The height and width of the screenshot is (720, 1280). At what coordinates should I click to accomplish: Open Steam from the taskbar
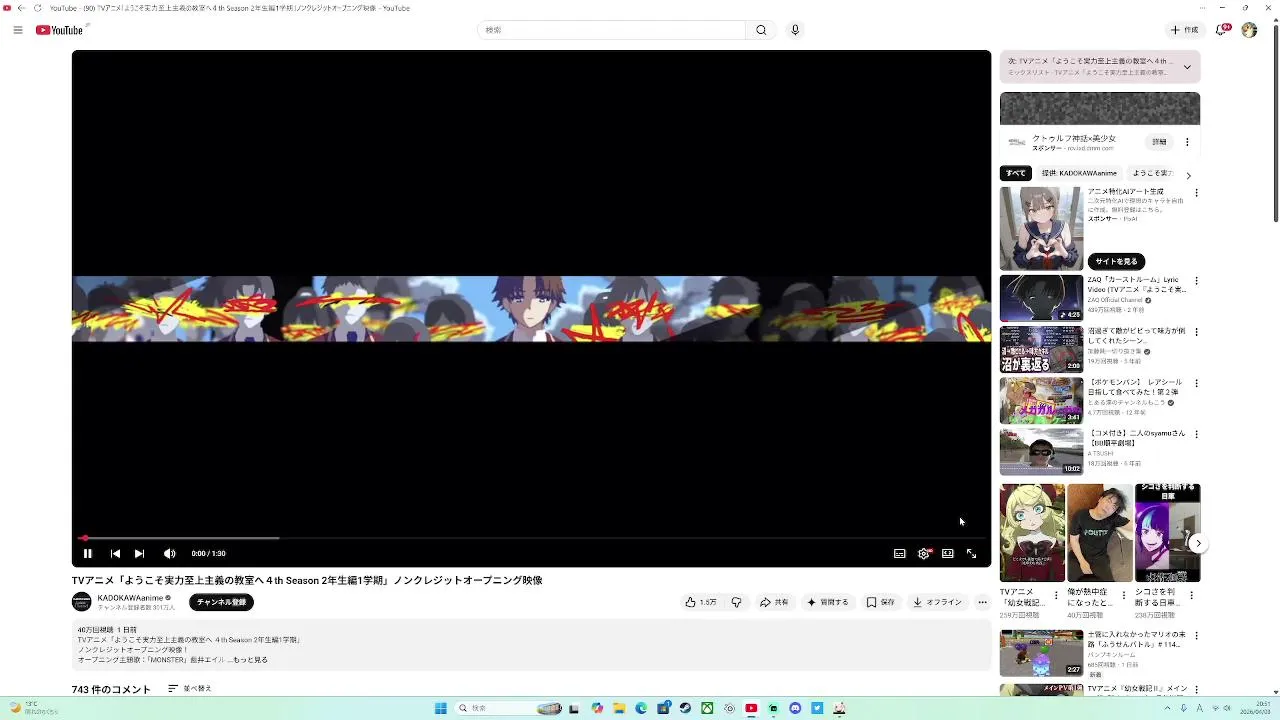685,708
